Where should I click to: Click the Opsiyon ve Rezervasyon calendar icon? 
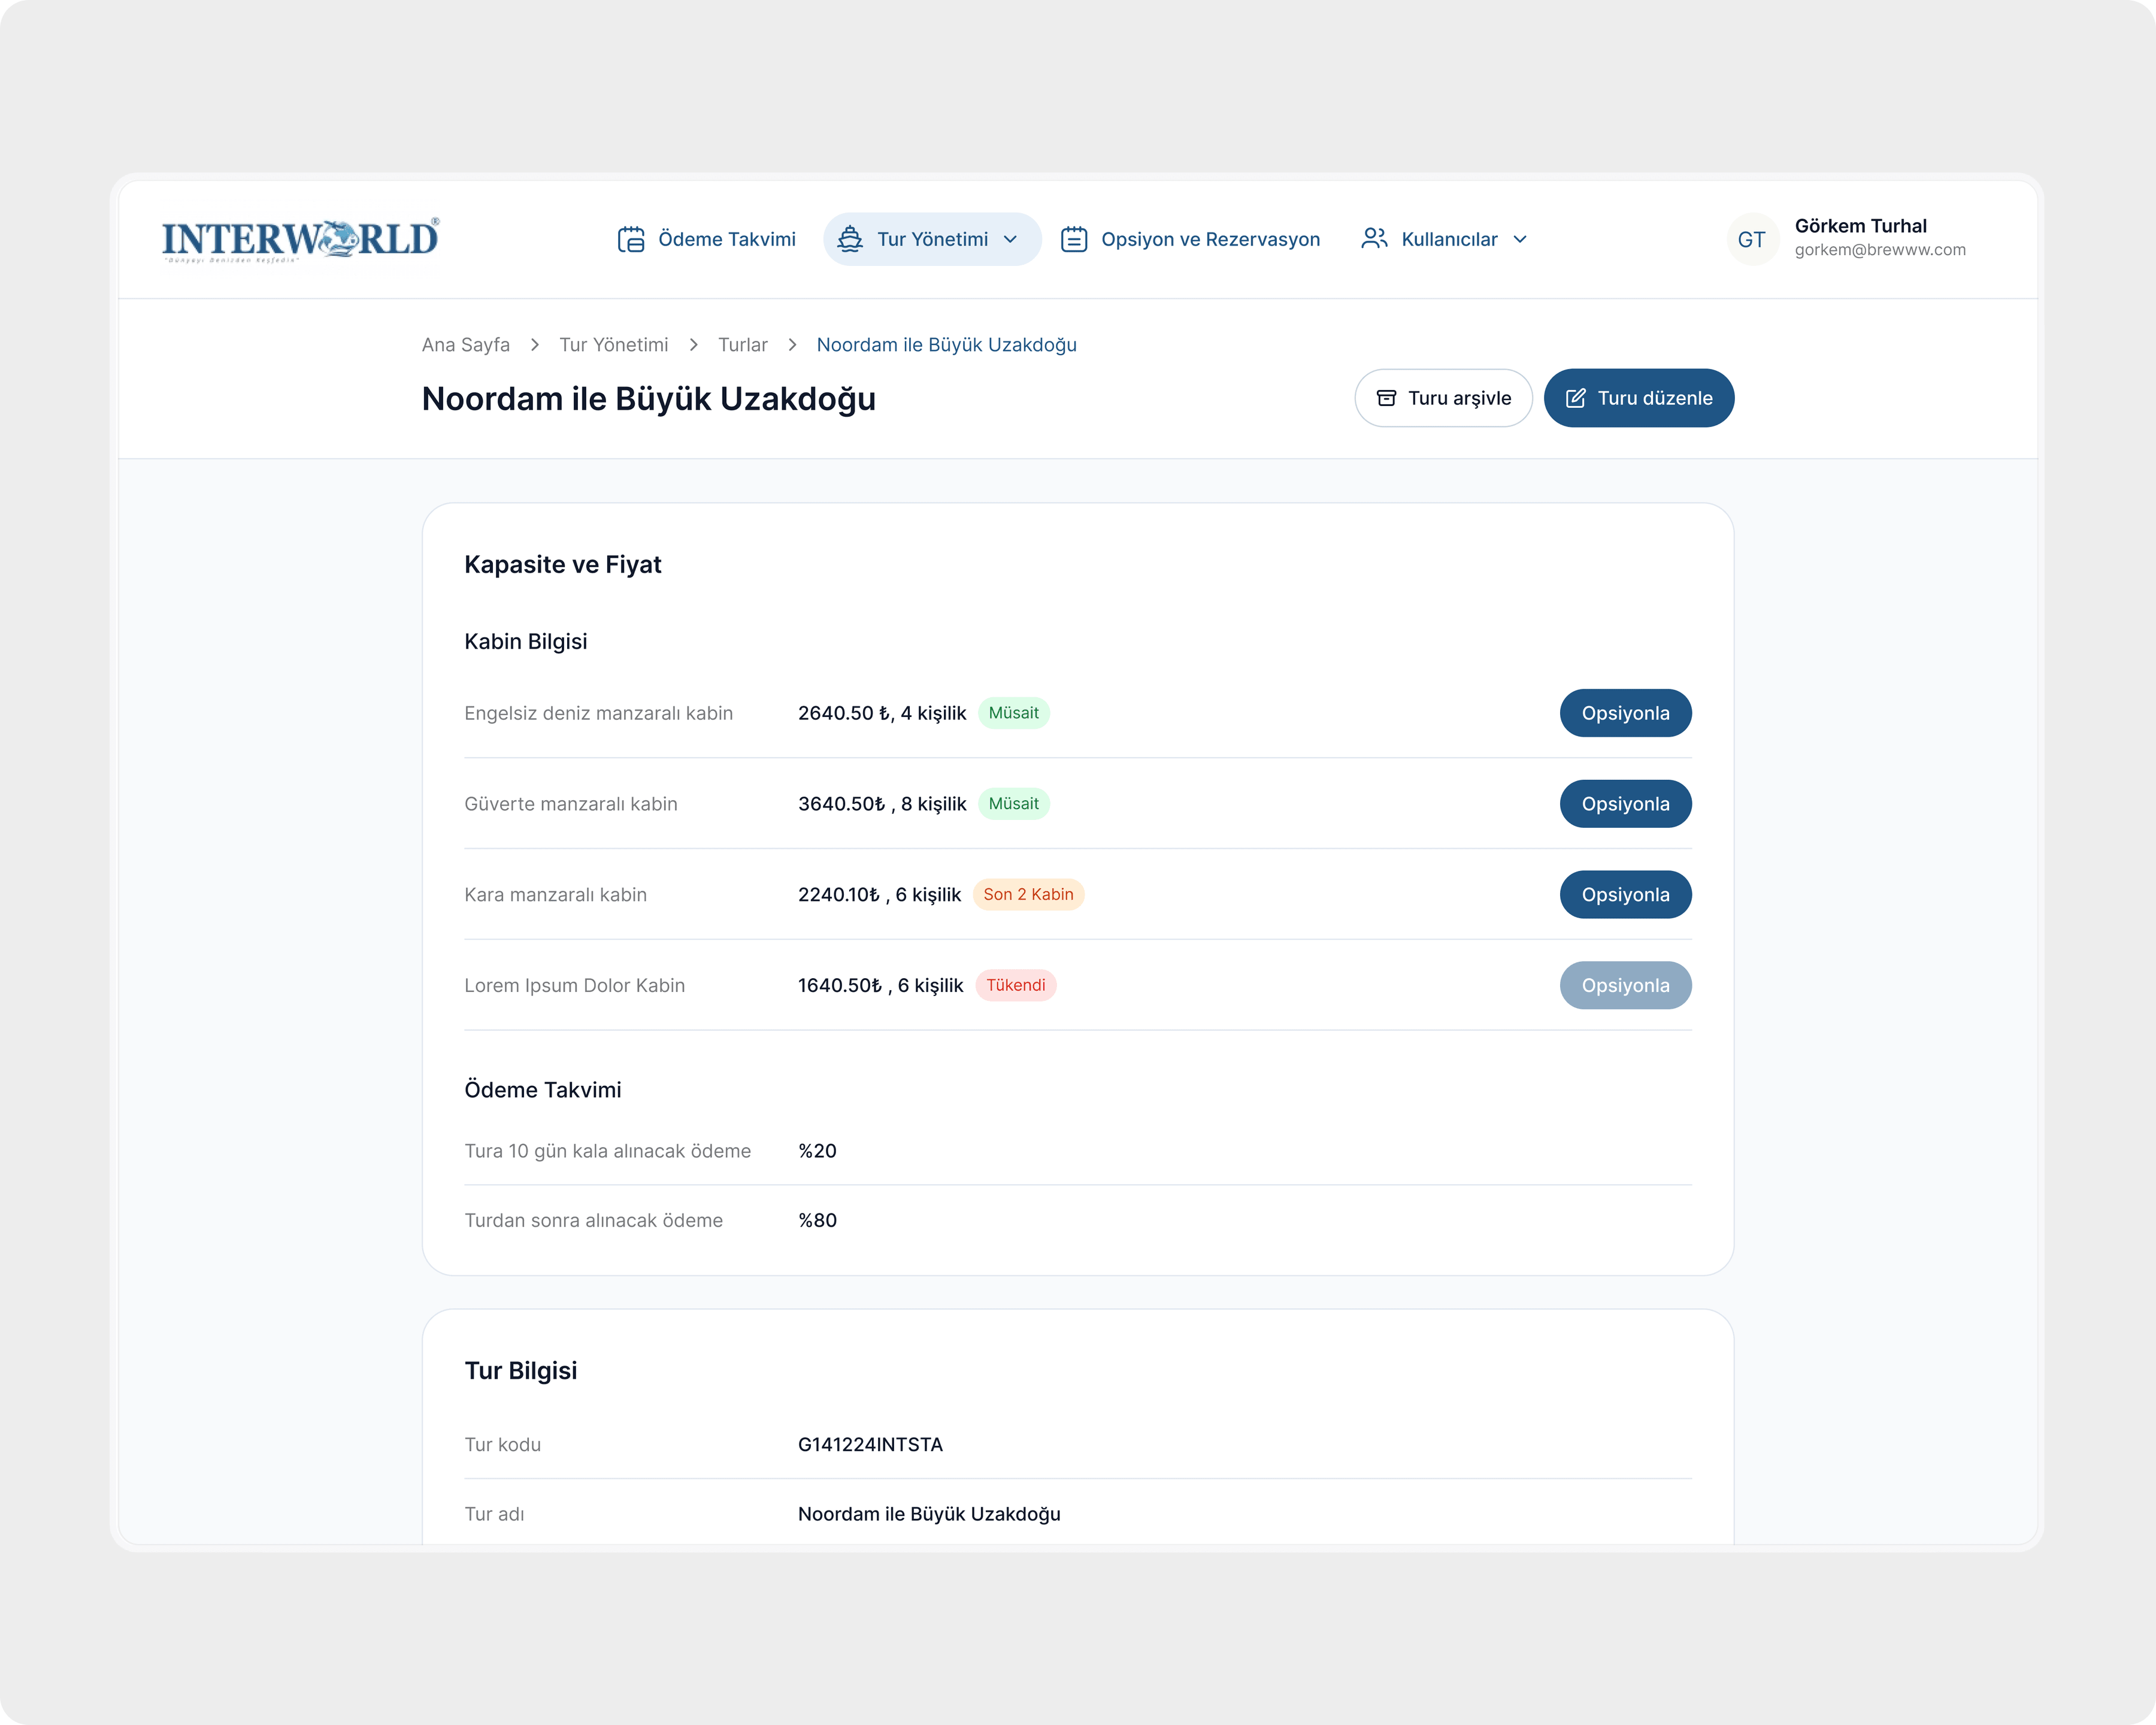pyautogui.click(x=1074, y=239)
